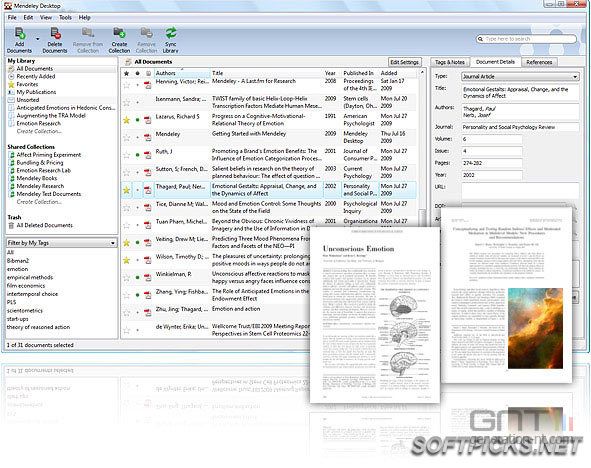Image resolution: width=591 pixels, height=468 pixels.
Task: Click the Pages field showing 274-282
Action: pyautogui.click(x=492, y=163)
